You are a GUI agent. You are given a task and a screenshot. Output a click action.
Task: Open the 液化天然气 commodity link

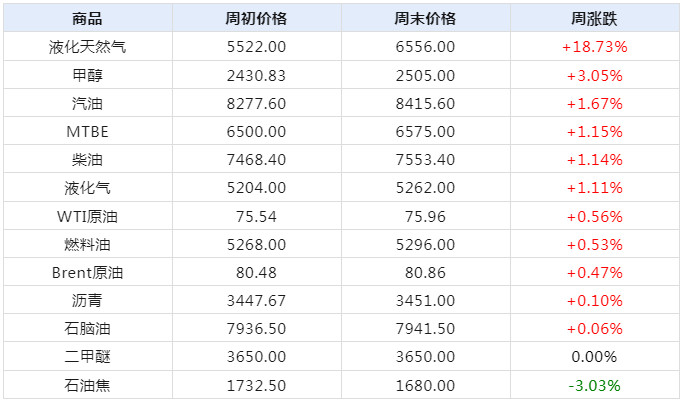[x=87, y=47]
